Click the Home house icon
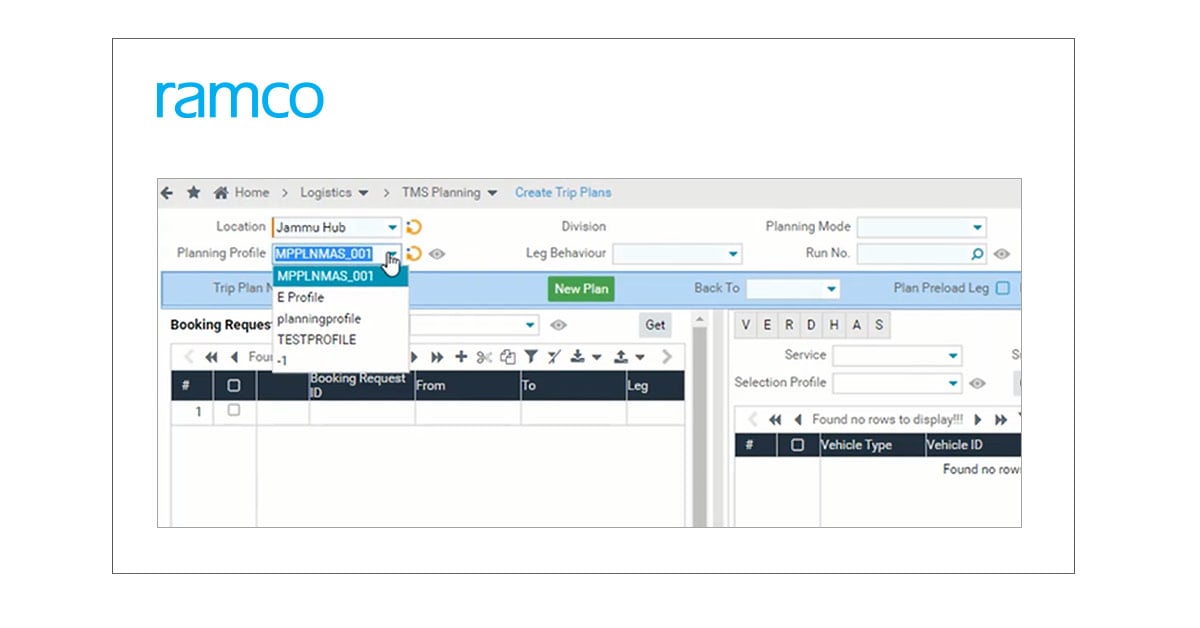Image resolution: width=1200 pixels, height=628 pixels. coord(222,193)
